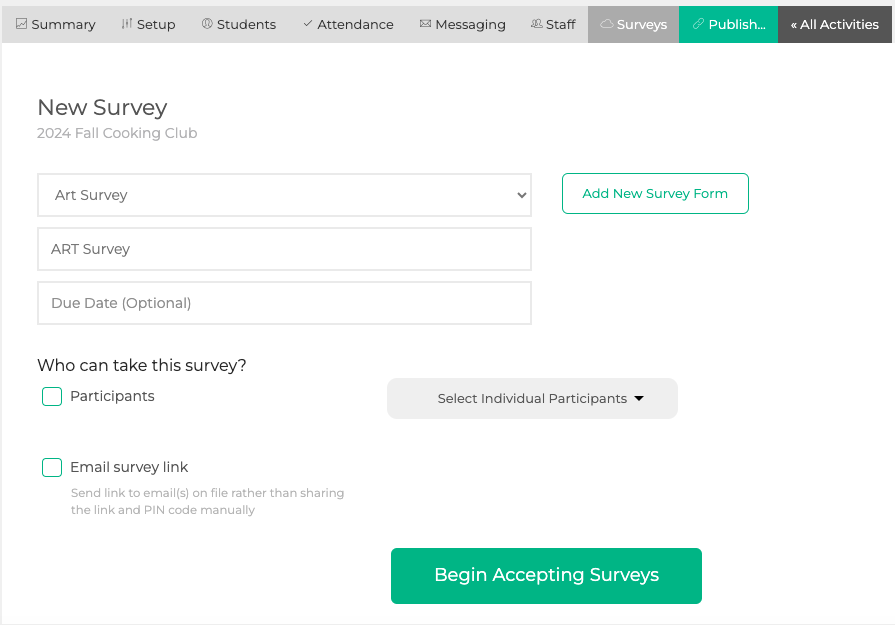Switch to the Attendance tab
The image size is (895, 625).
click(x=348, y=25)
